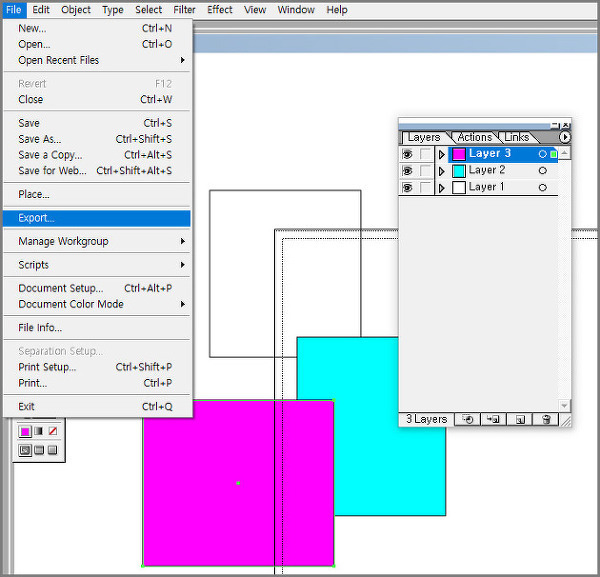Choose New... from File menu
600x577 pixels.
(96, 28)
